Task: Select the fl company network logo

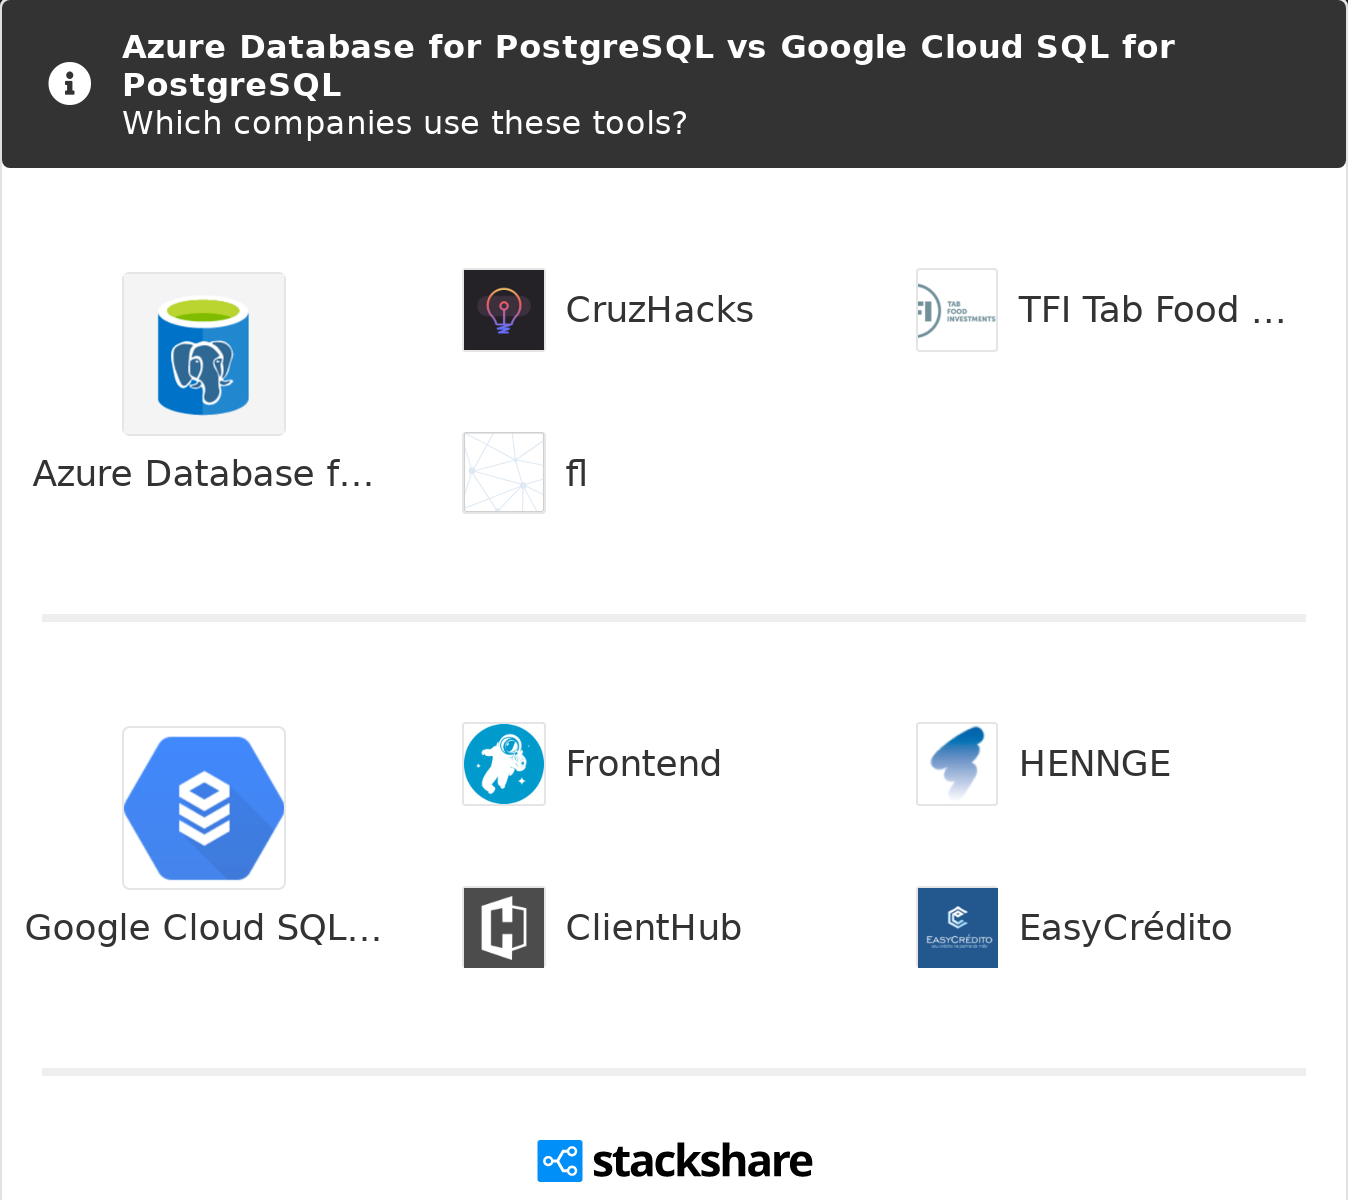Action: (x=504, y=473)
